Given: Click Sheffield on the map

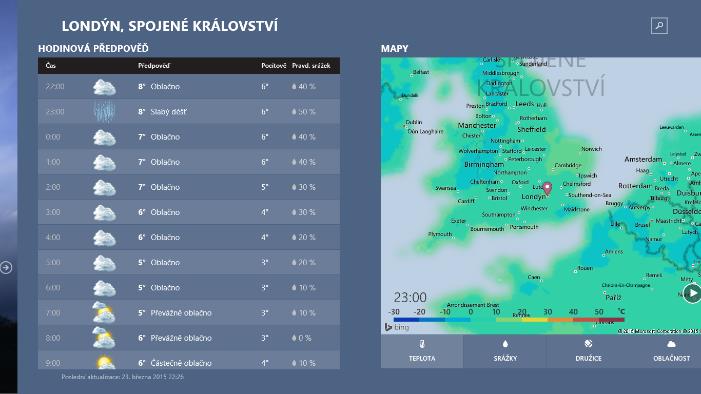Looking at the screenshot, I should [531, 130].
